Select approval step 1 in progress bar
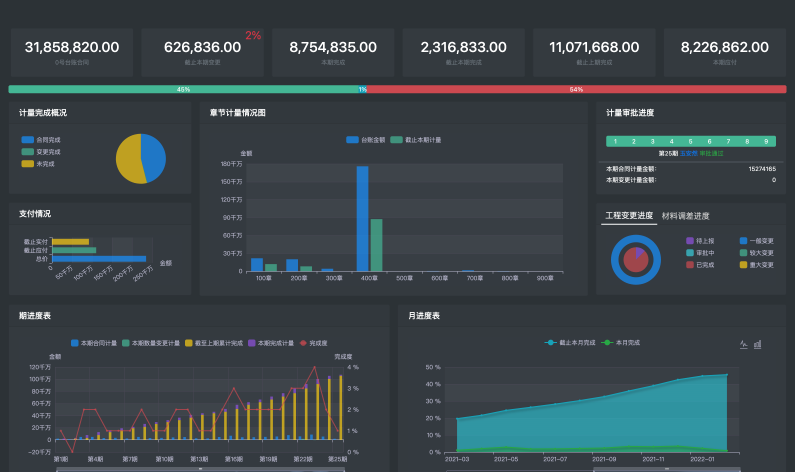Image resolution: width=795 pixels, height=472 pixels. 615,141
